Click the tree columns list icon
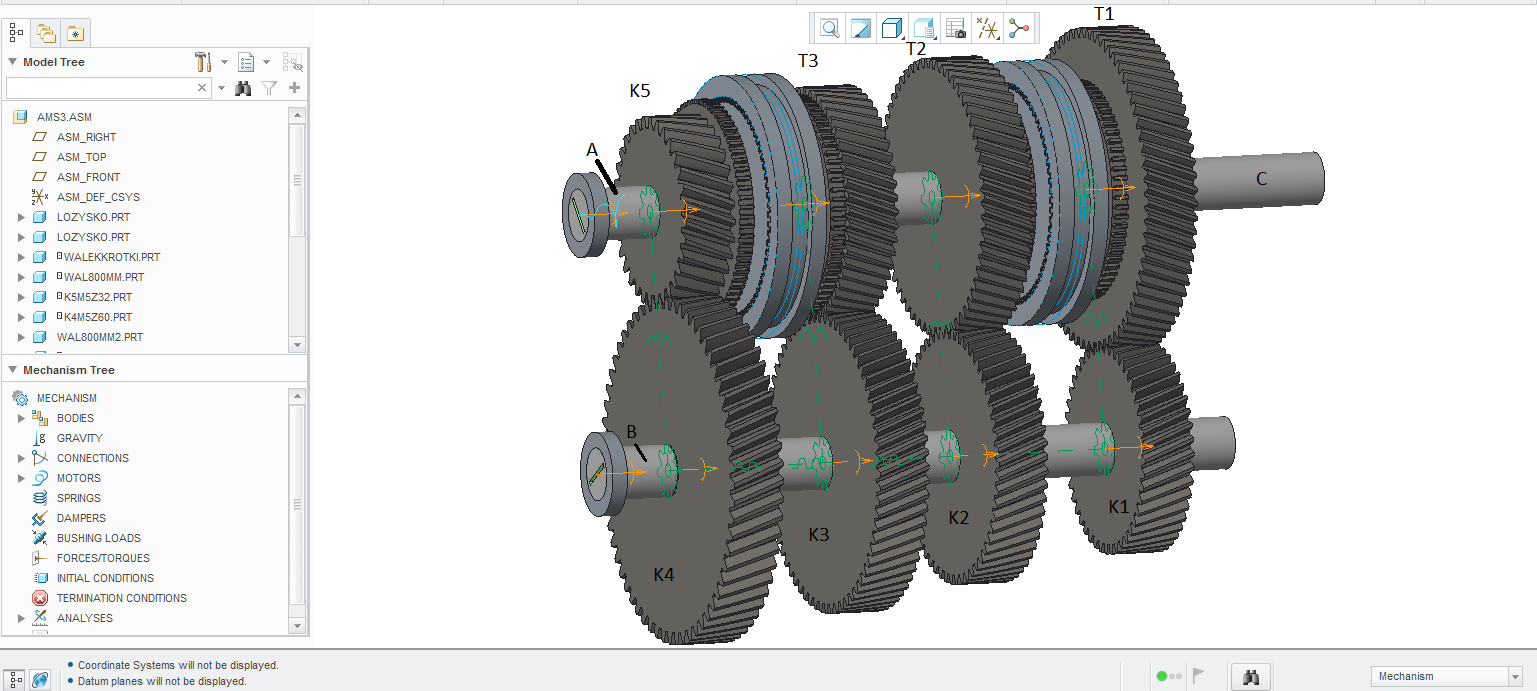Screen dimensions: 1537x691 coord(246,62)
